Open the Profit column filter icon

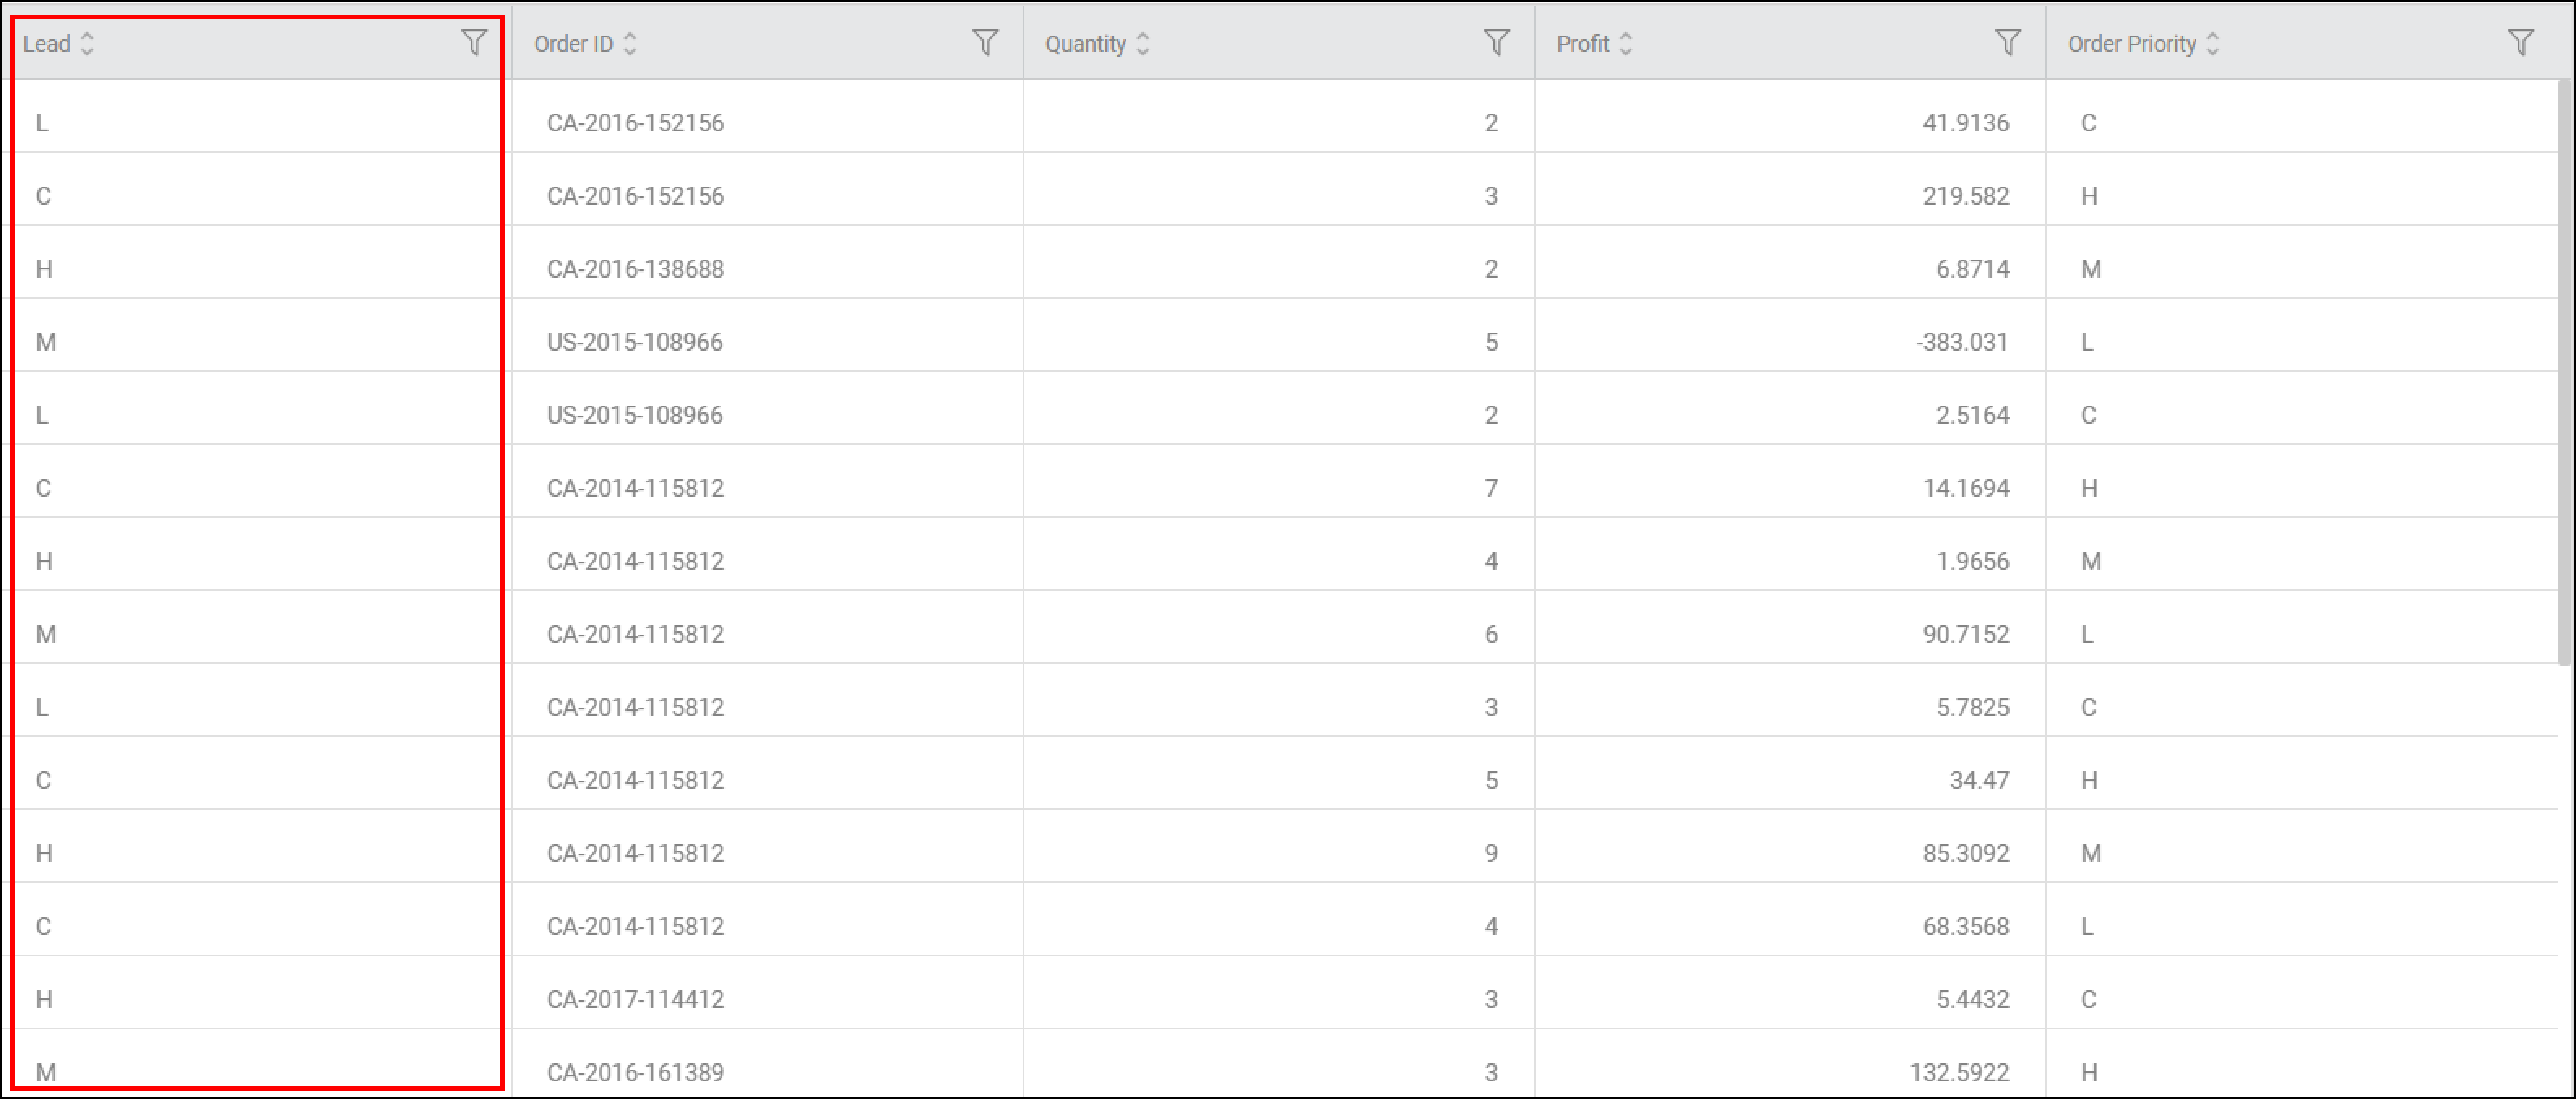coord(2007,42)
